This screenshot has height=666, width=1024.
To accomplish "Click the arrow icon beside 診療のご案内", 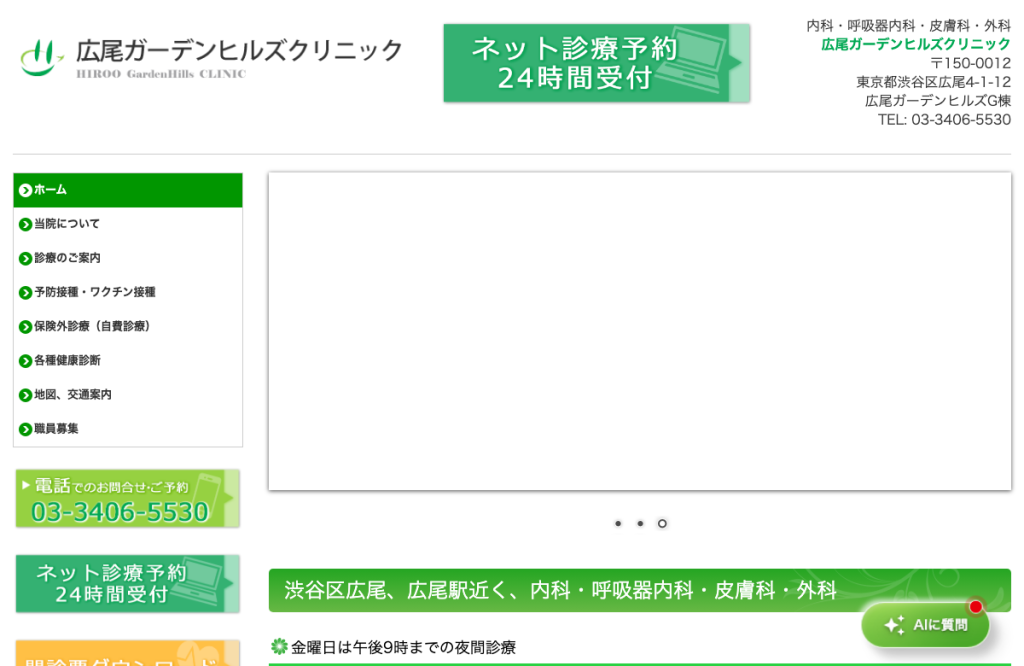I will point(25,259).
